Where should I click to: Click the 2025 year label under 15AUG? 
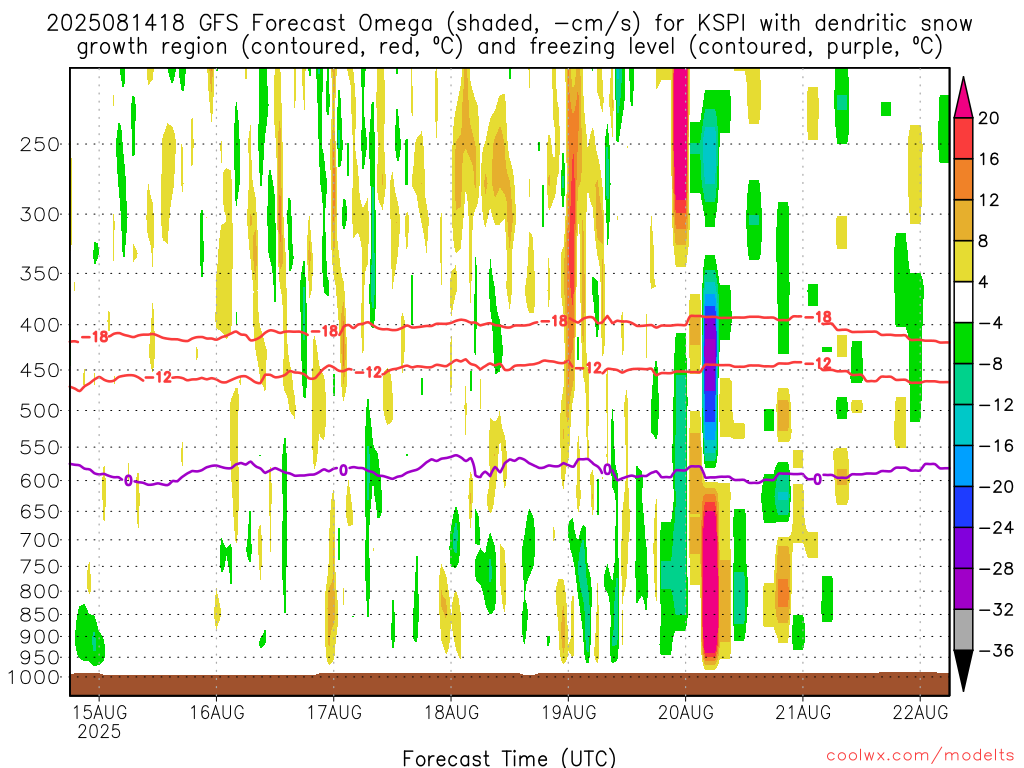[99, 731]
